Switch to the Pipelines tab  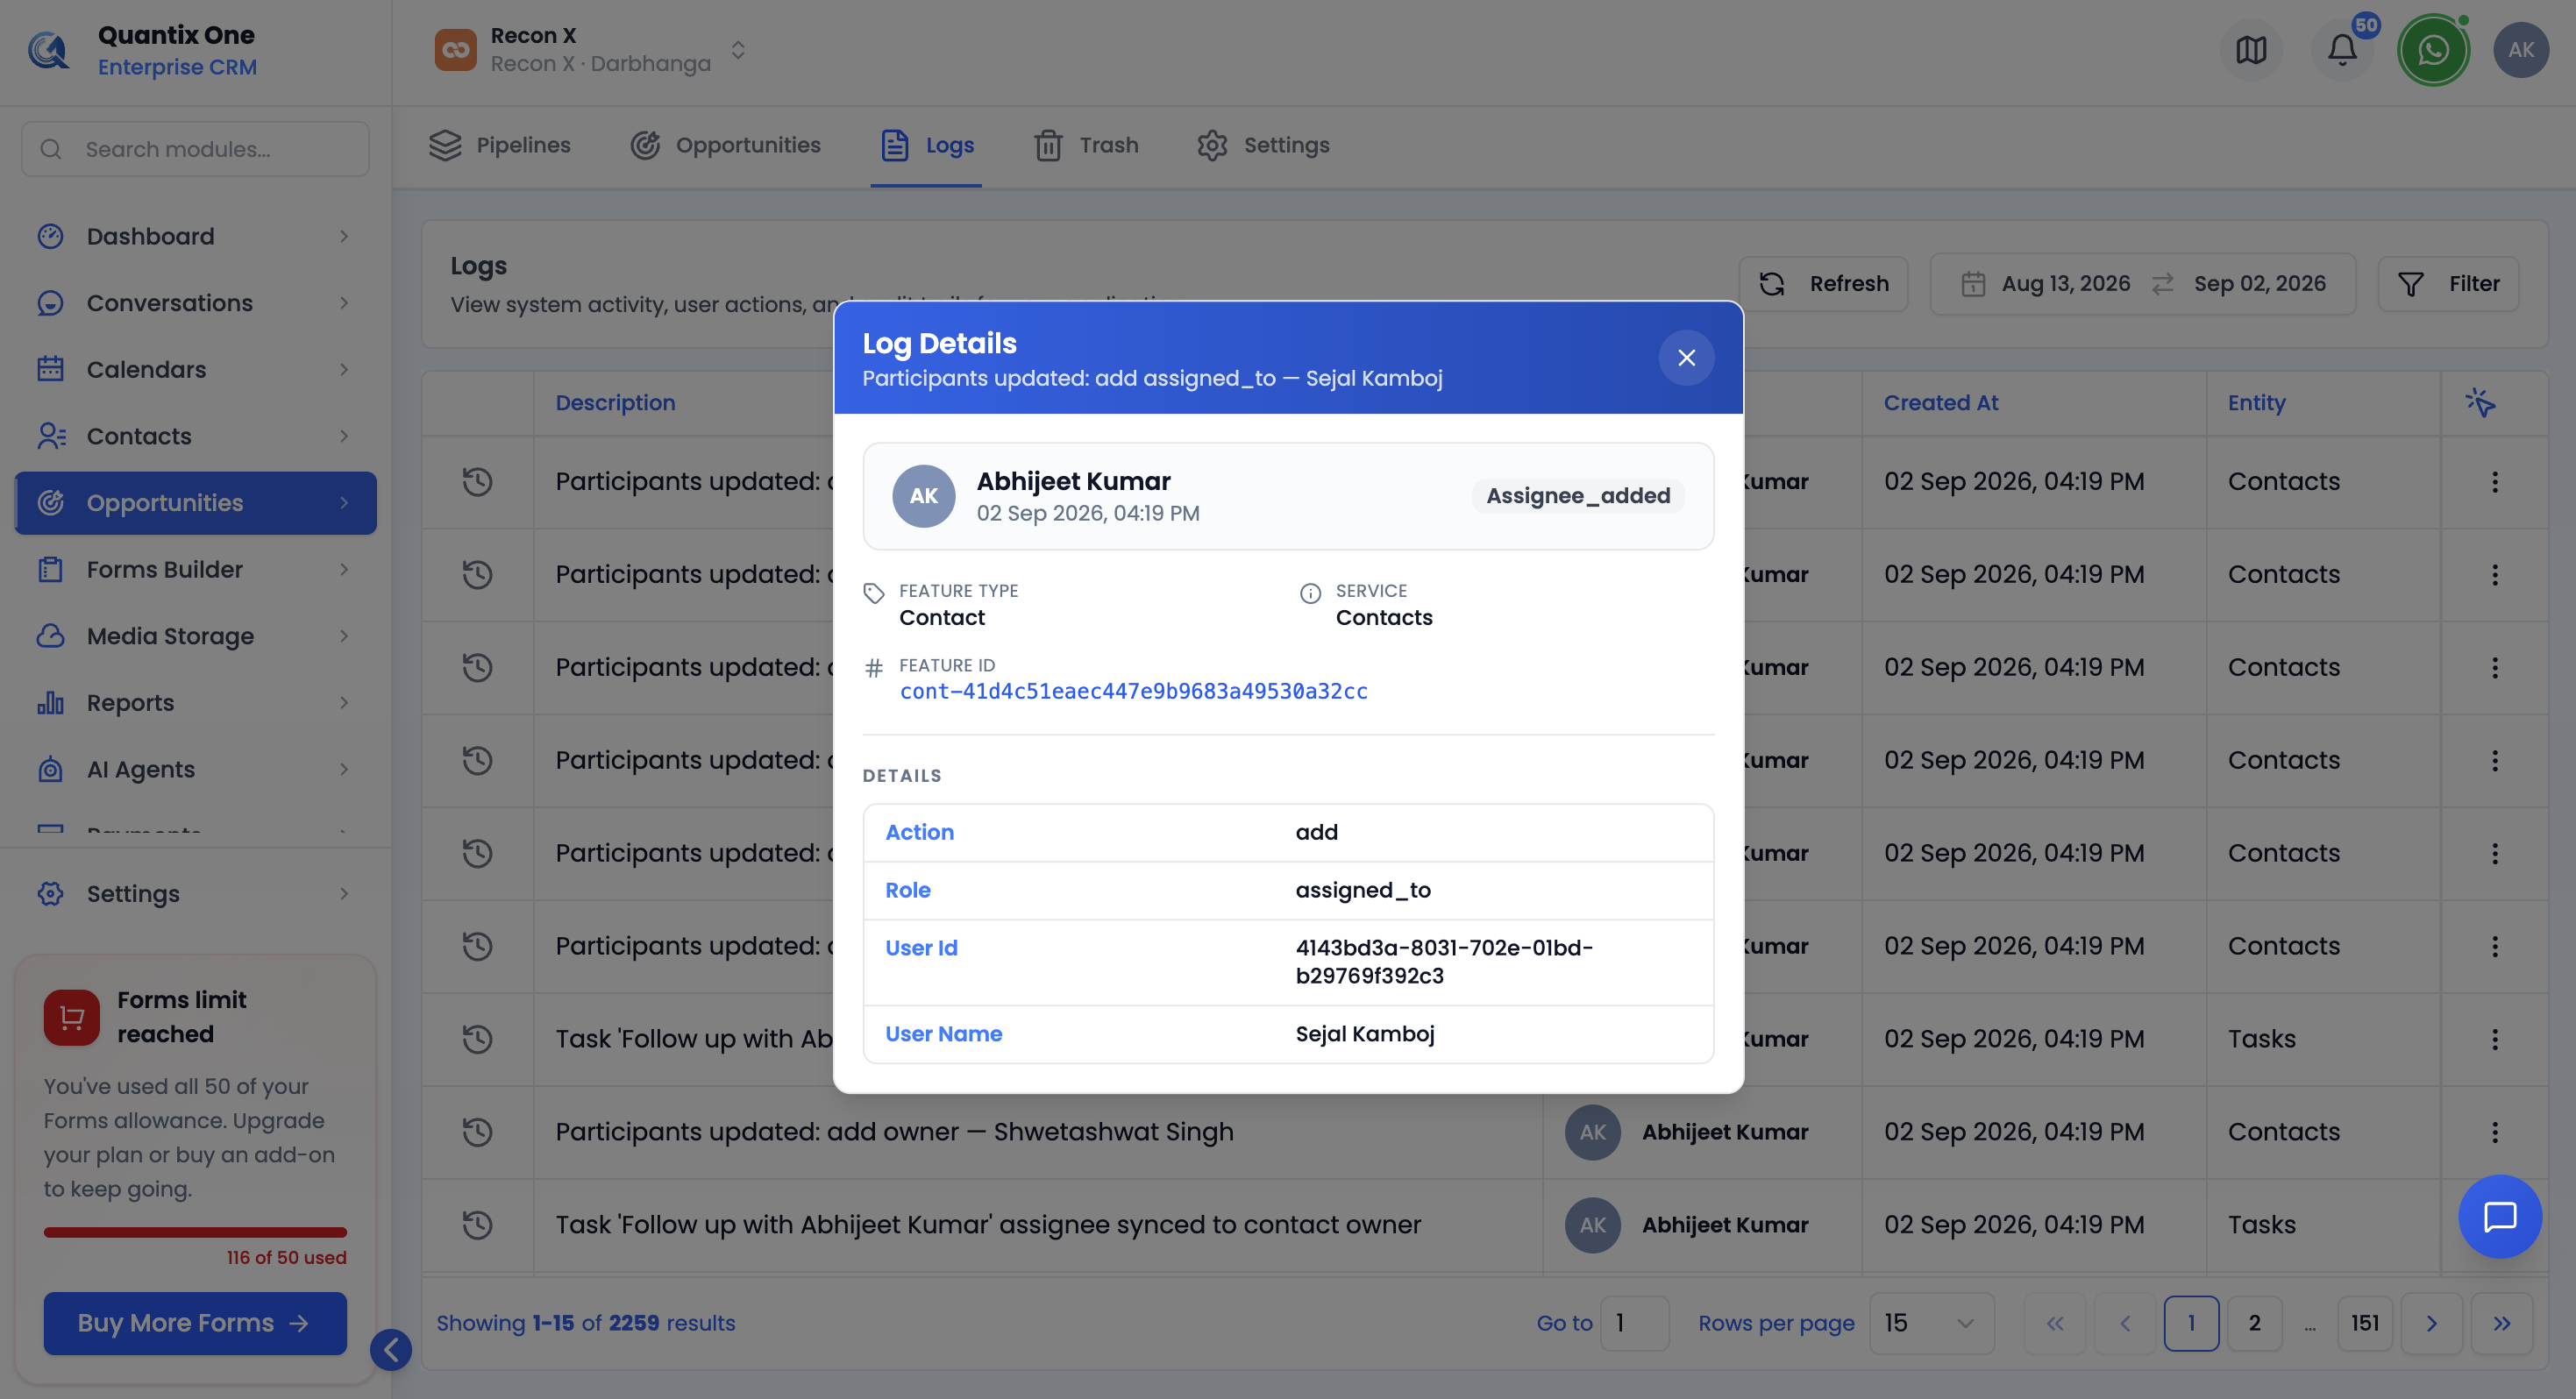500,145
